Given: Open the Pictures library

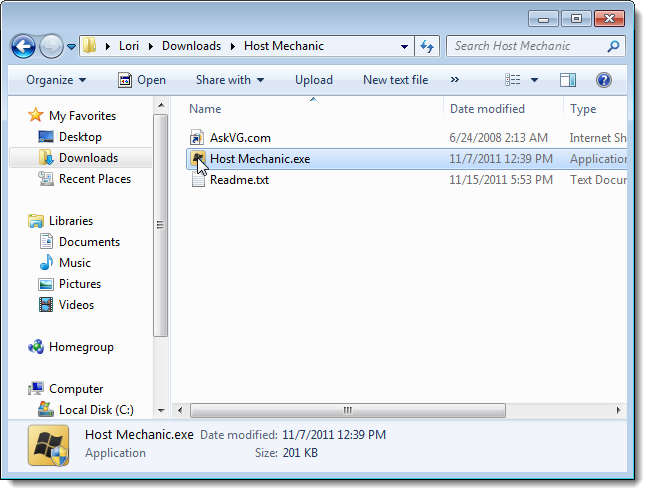Looking at the screenshot, I should point(80,284).
